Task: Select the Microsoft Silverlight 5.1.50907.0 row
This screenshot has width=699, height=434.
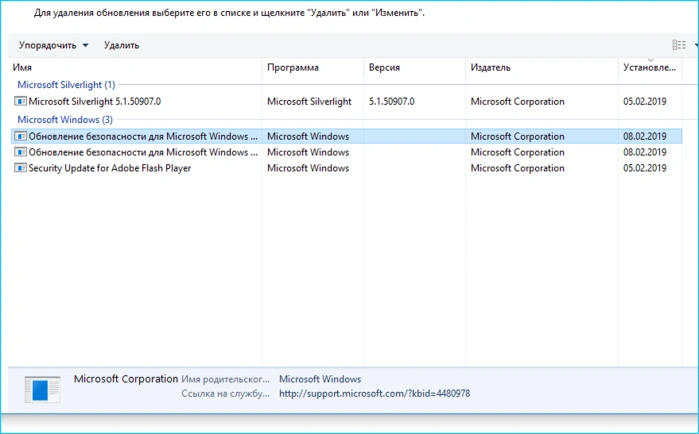Action: click(x=346, y=101)
